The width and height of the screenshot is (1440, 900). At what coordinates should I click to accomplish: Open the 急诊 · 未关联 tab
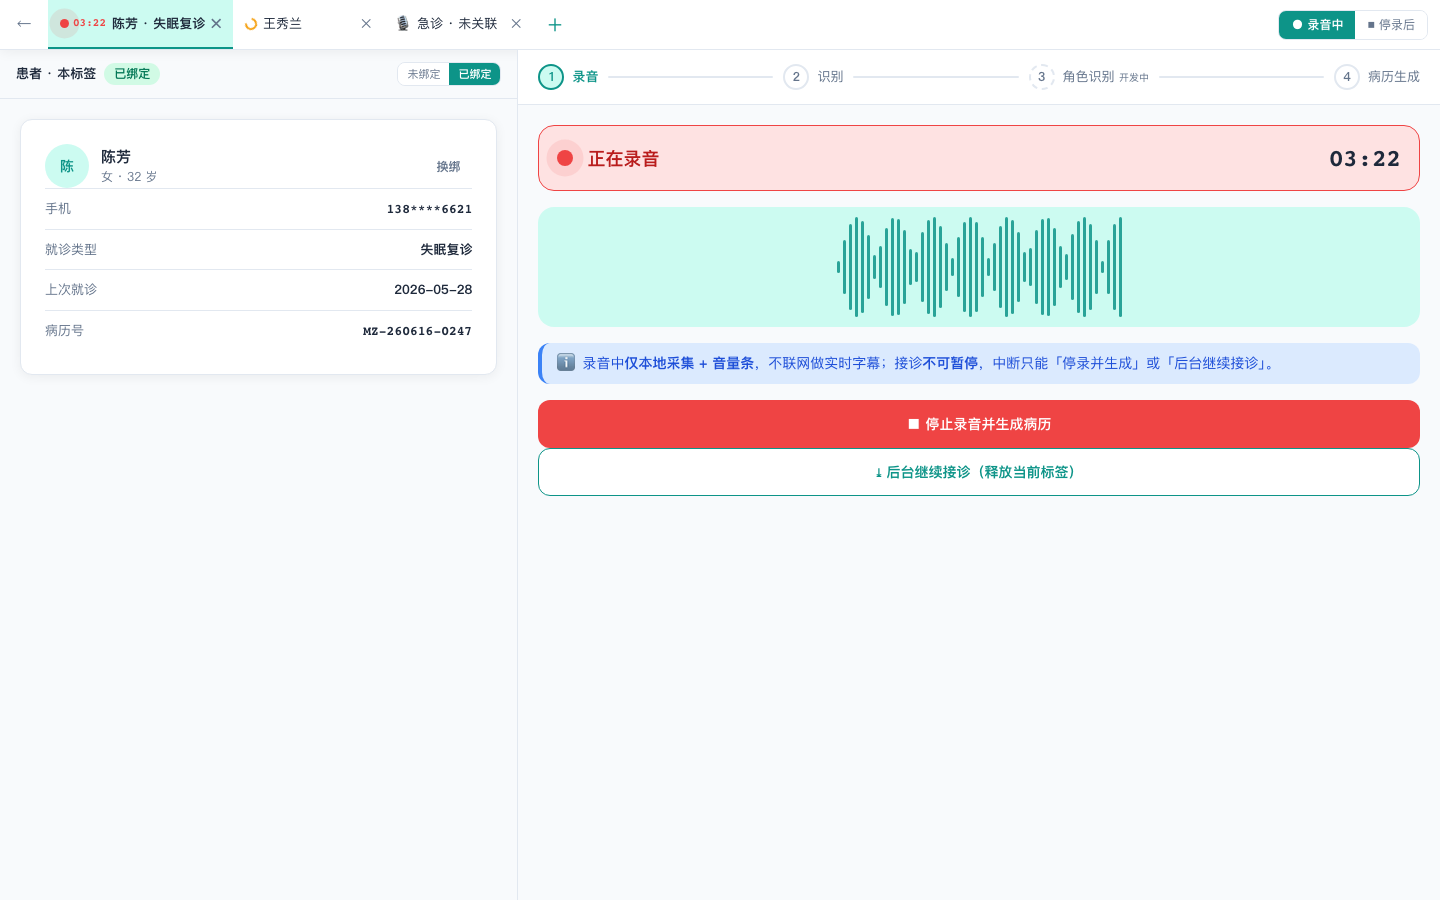459,24
